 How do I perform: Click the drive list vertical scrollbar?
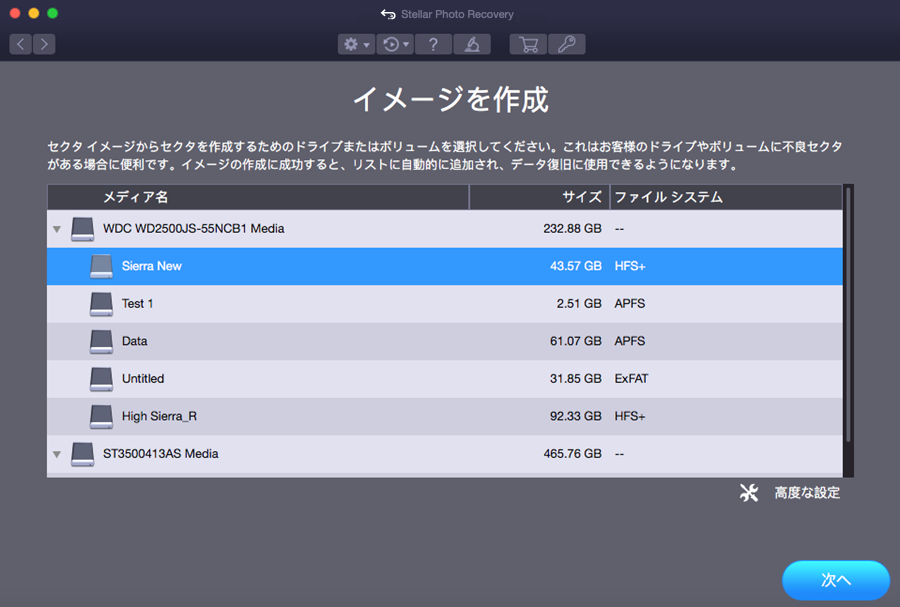(848, 314)
